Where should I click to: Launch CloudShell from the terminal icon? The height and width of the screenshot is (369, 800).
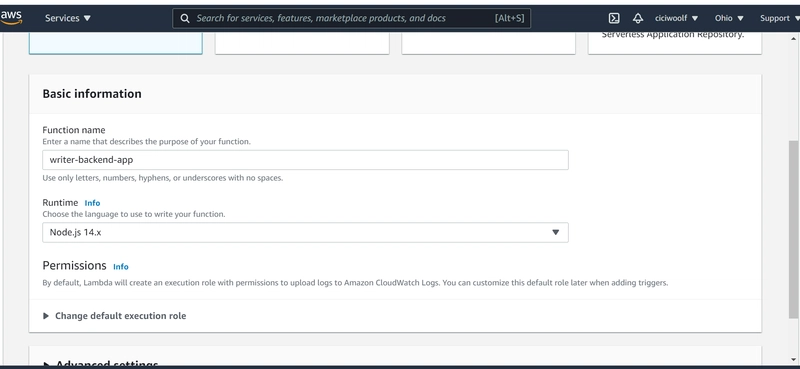coord(614,18)
